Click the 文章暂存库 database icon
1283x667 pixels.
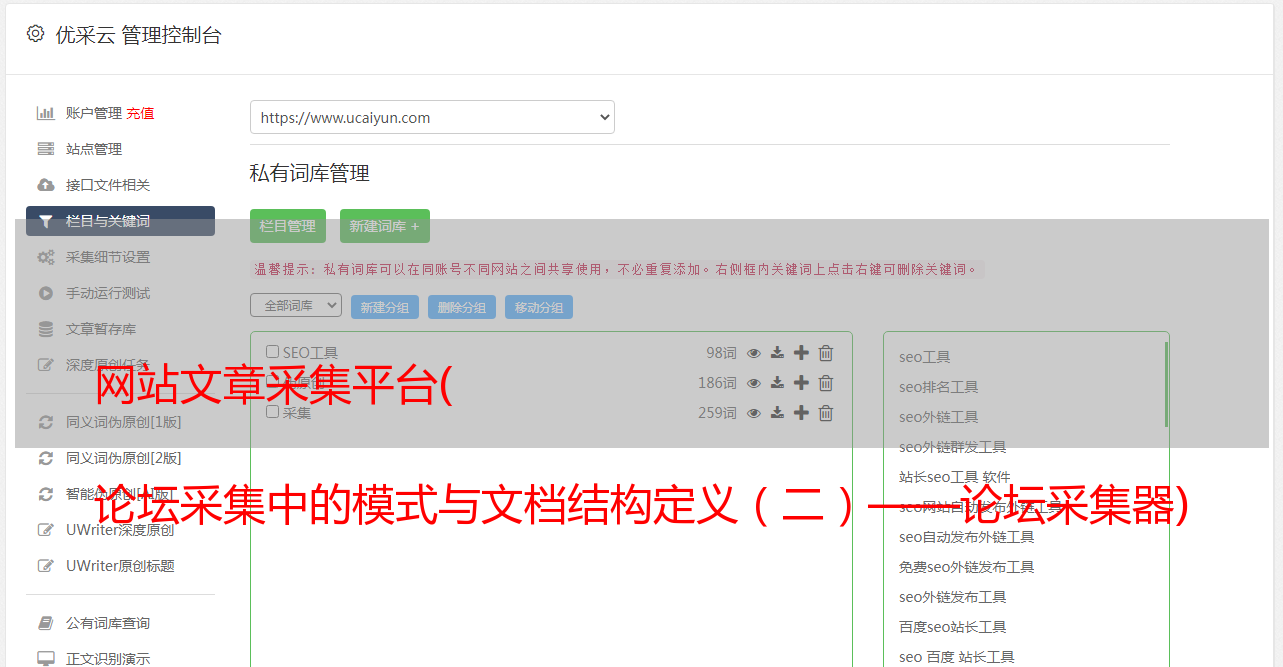[x=46, y=329]
